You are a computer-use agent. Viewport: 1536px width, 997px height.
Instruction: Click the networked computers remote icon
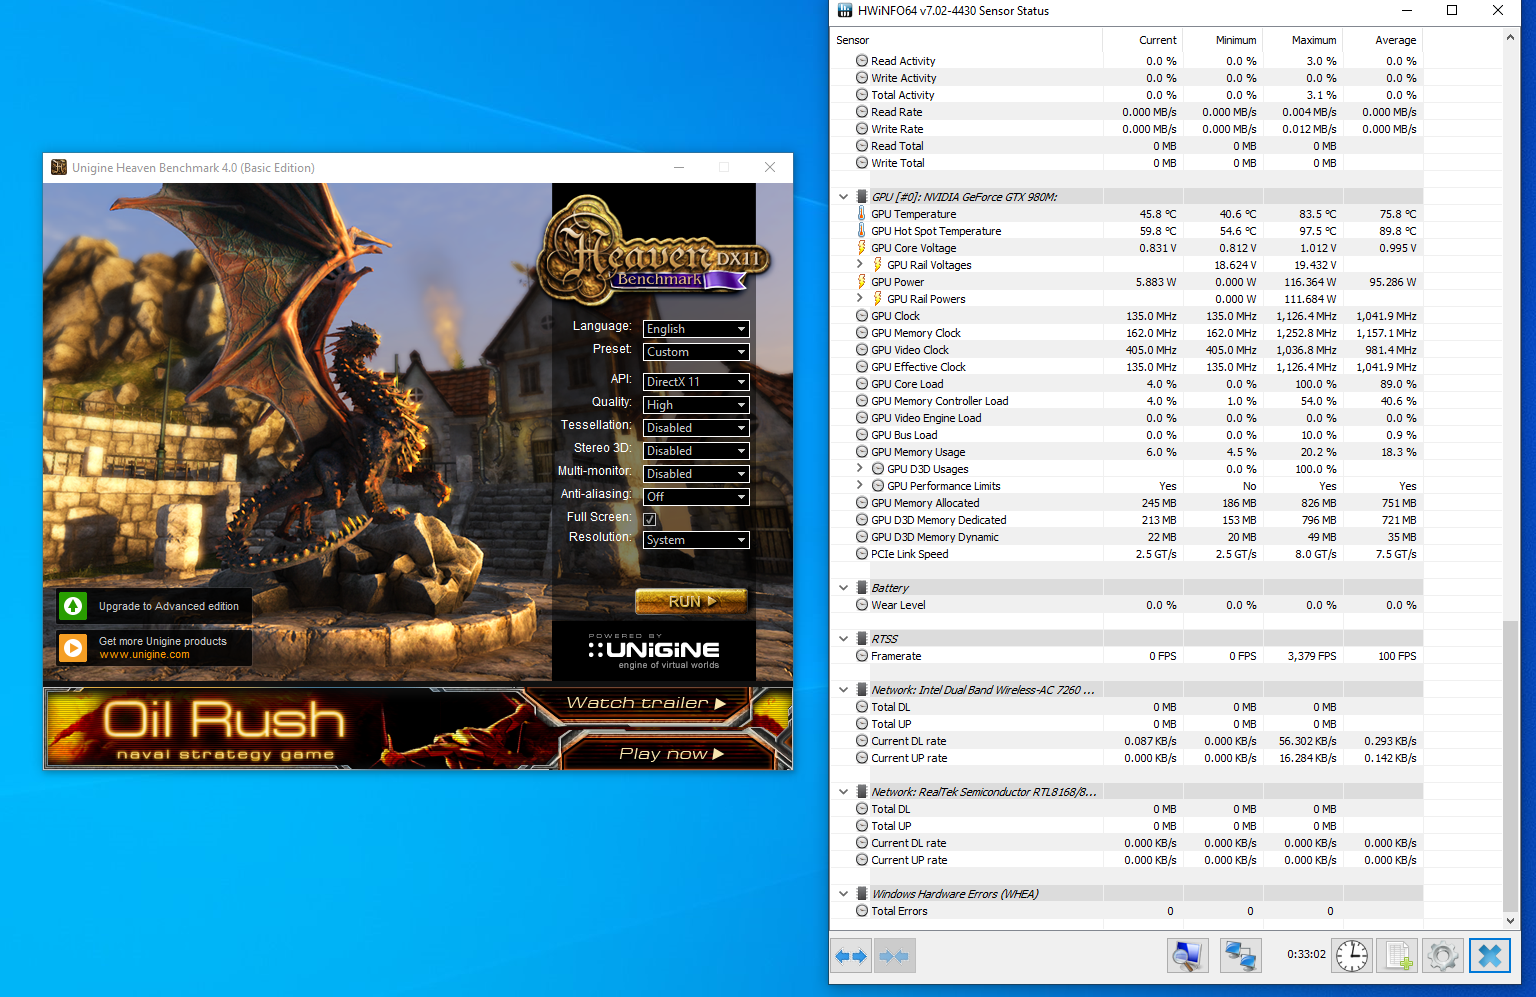1240,956
